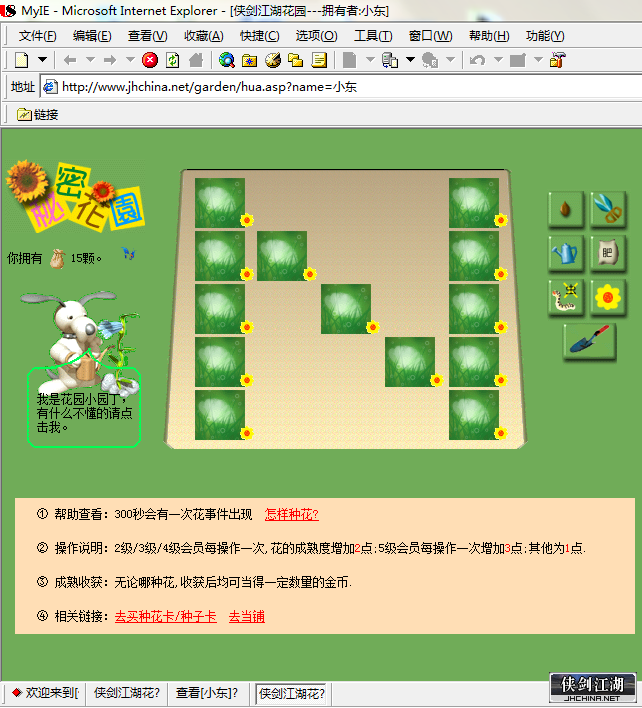Open the 怎样种花? help link
This screenshot has height=708, width=642.
pyautogui.click(x=292, y=514)
